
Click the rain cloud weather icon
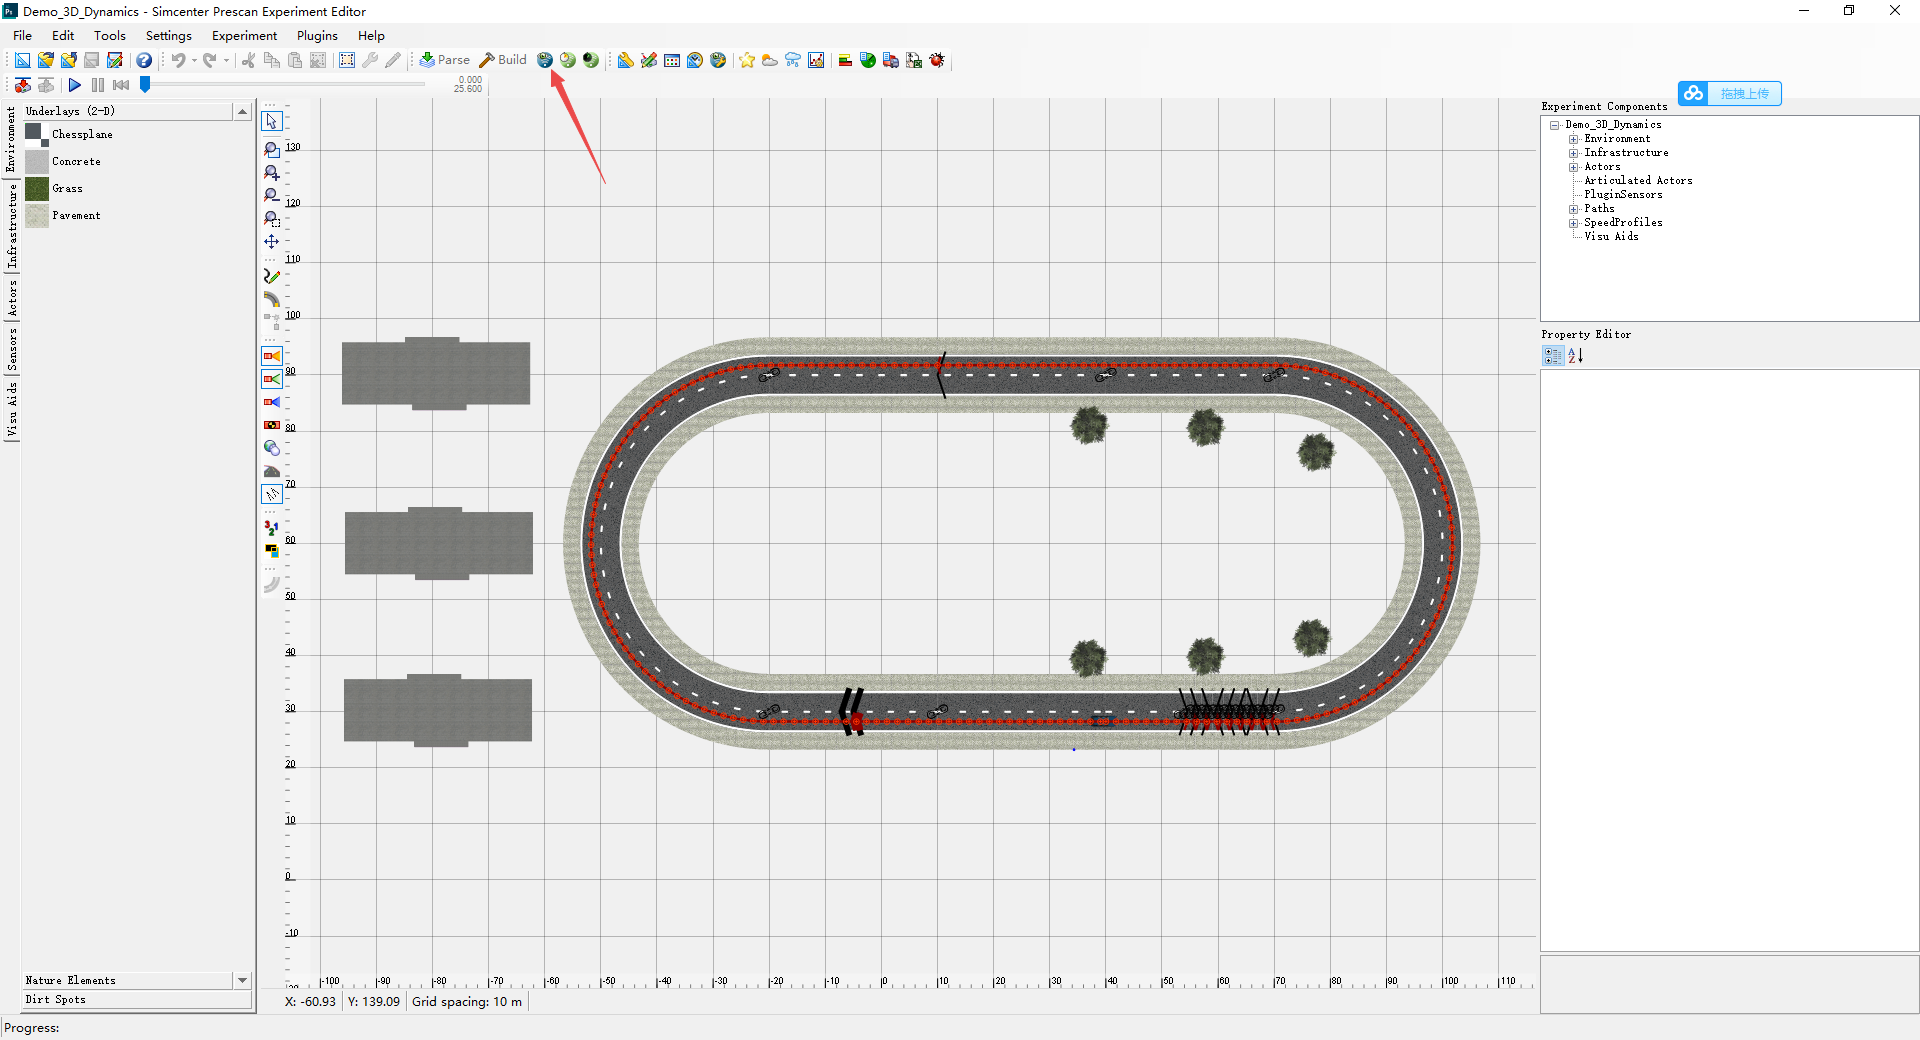pyautogui.click(x=793, y=60)
